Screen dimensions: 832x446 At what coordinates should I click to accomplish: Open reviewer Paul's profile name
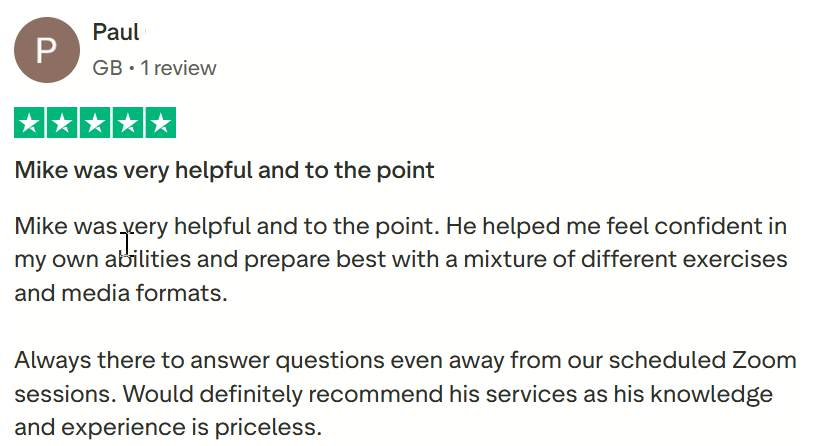tap(115, 32)
